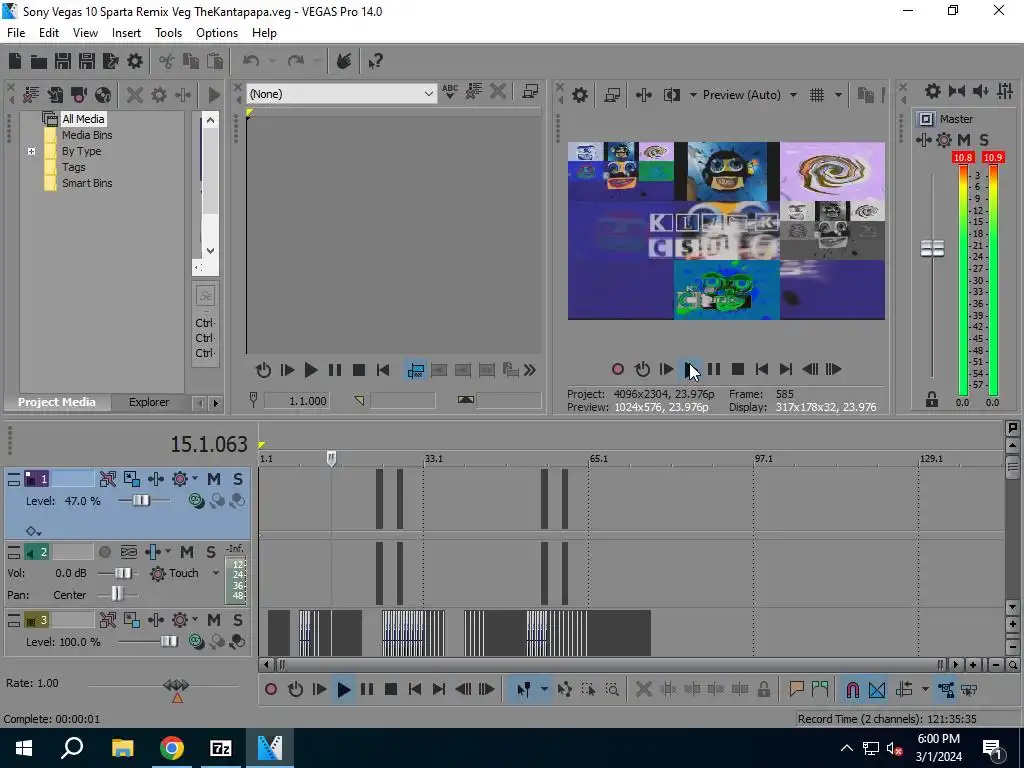The width and height of the screenshot is (1024, 768).
Task: Open auto ripple dropdown arrow in timeline toolbar
Action: pos(925,690)
